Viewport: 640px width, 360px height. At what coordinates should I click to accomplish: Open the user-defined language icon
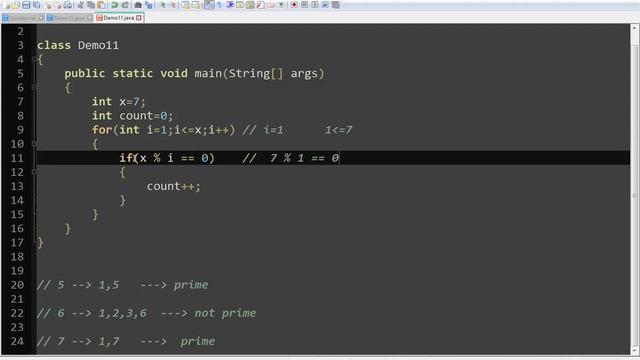pos(240,5)
